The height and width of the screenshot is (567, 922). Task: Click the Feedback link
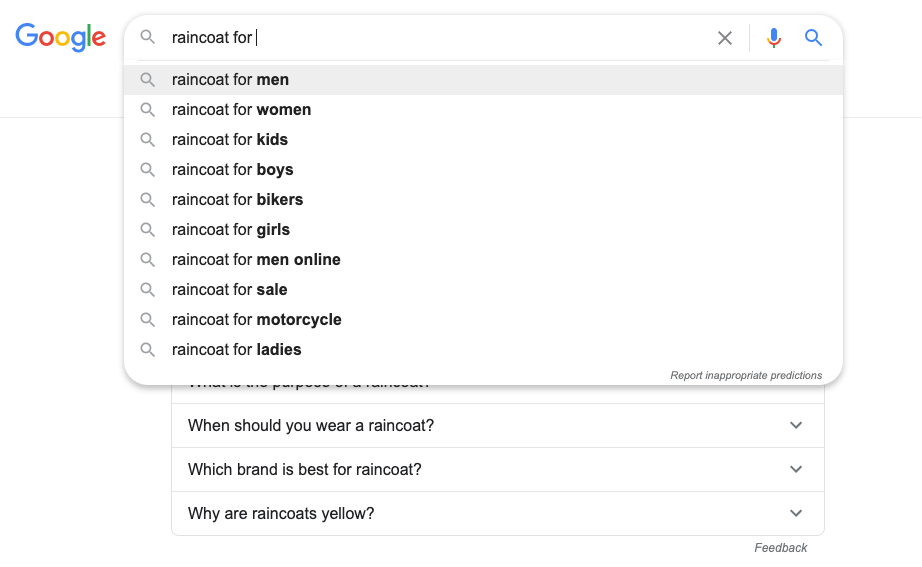(x=780, y=548)
